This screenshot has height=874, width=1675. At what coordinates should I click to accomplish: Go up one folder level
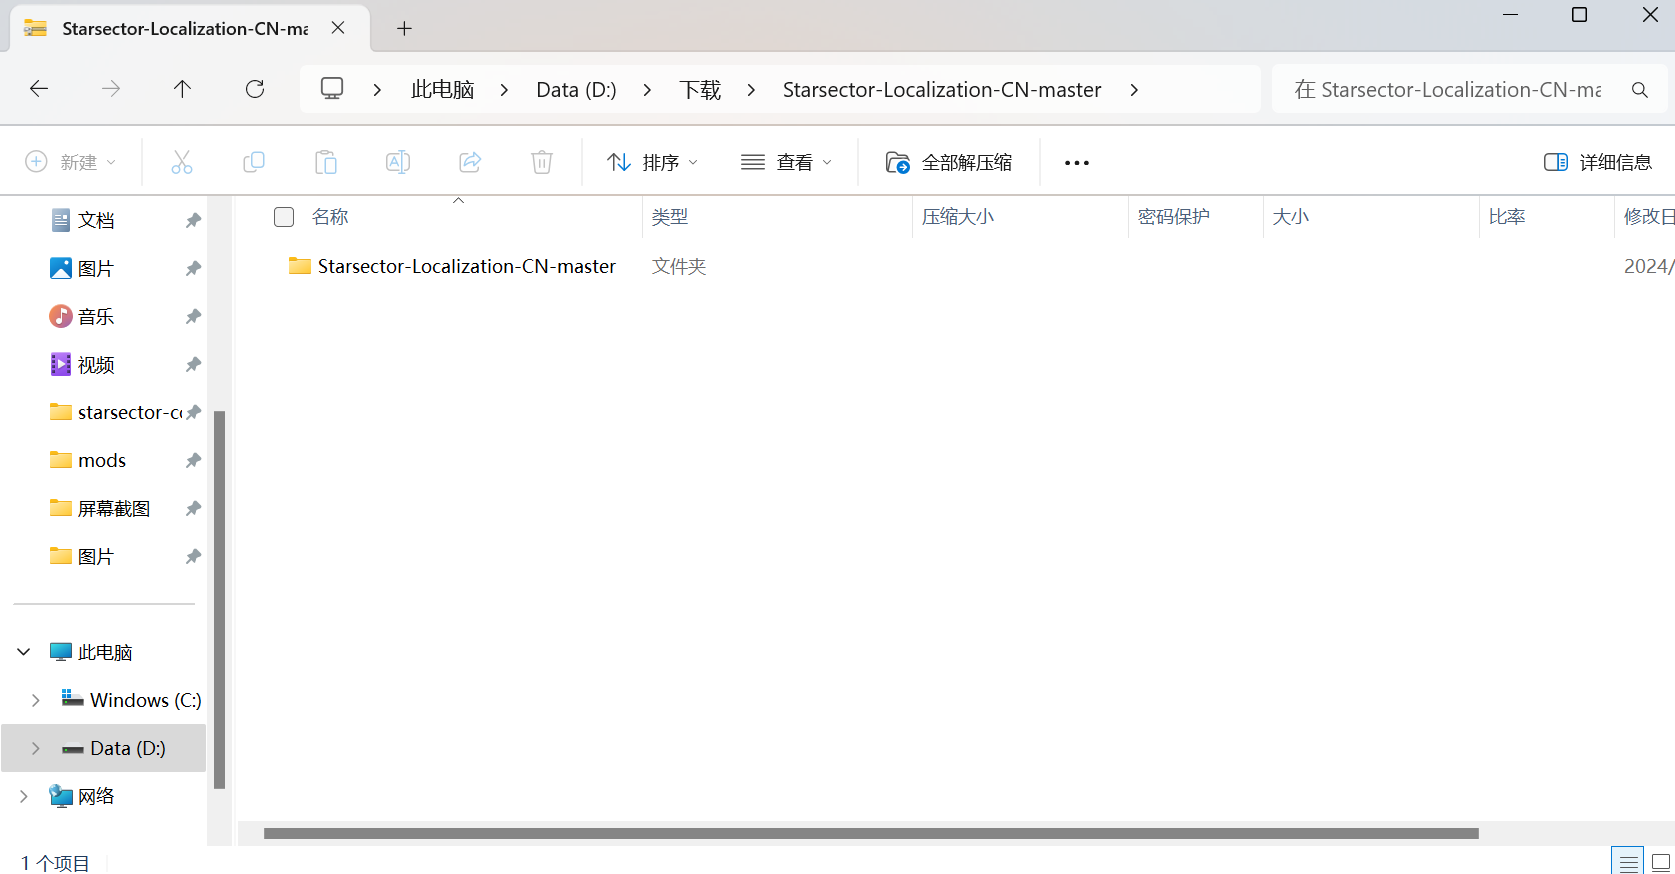pos(182,89)
